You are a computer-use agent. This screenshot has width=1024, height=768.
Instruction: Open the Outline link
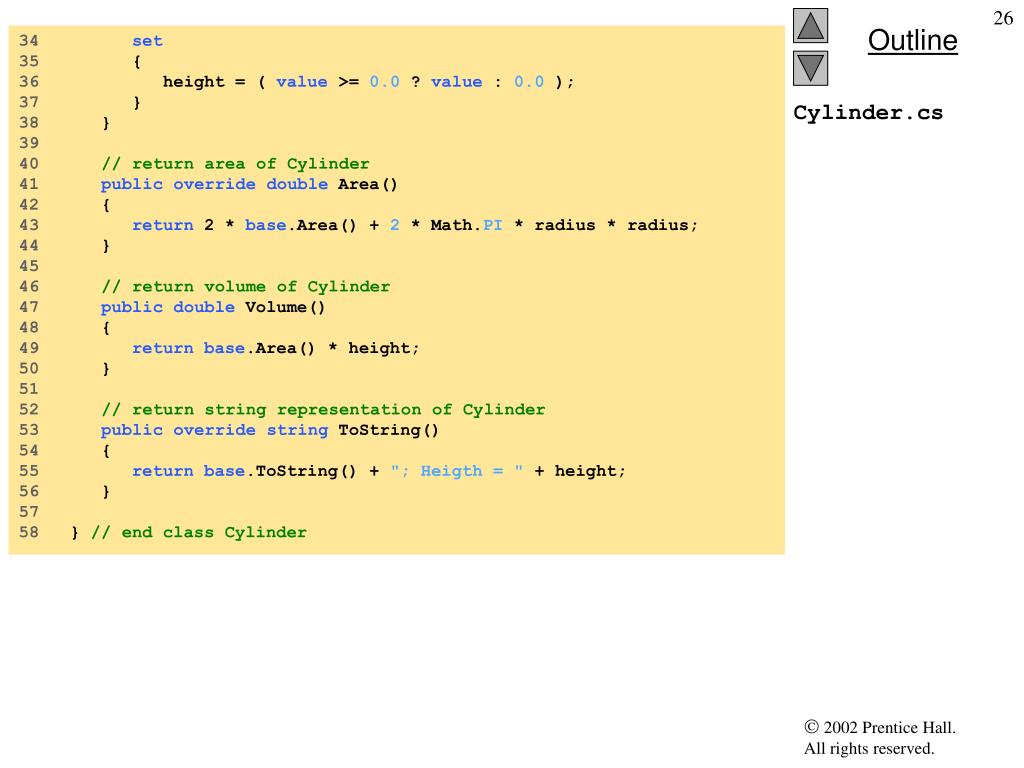(x=912, y=40)
